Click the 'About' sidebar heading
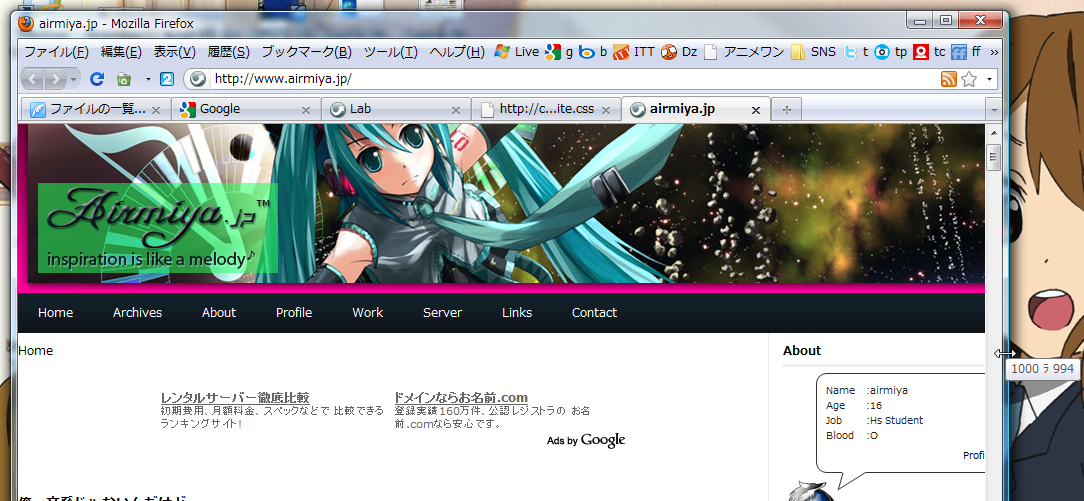Screen dimensions: 1084x501 point(802,351)
